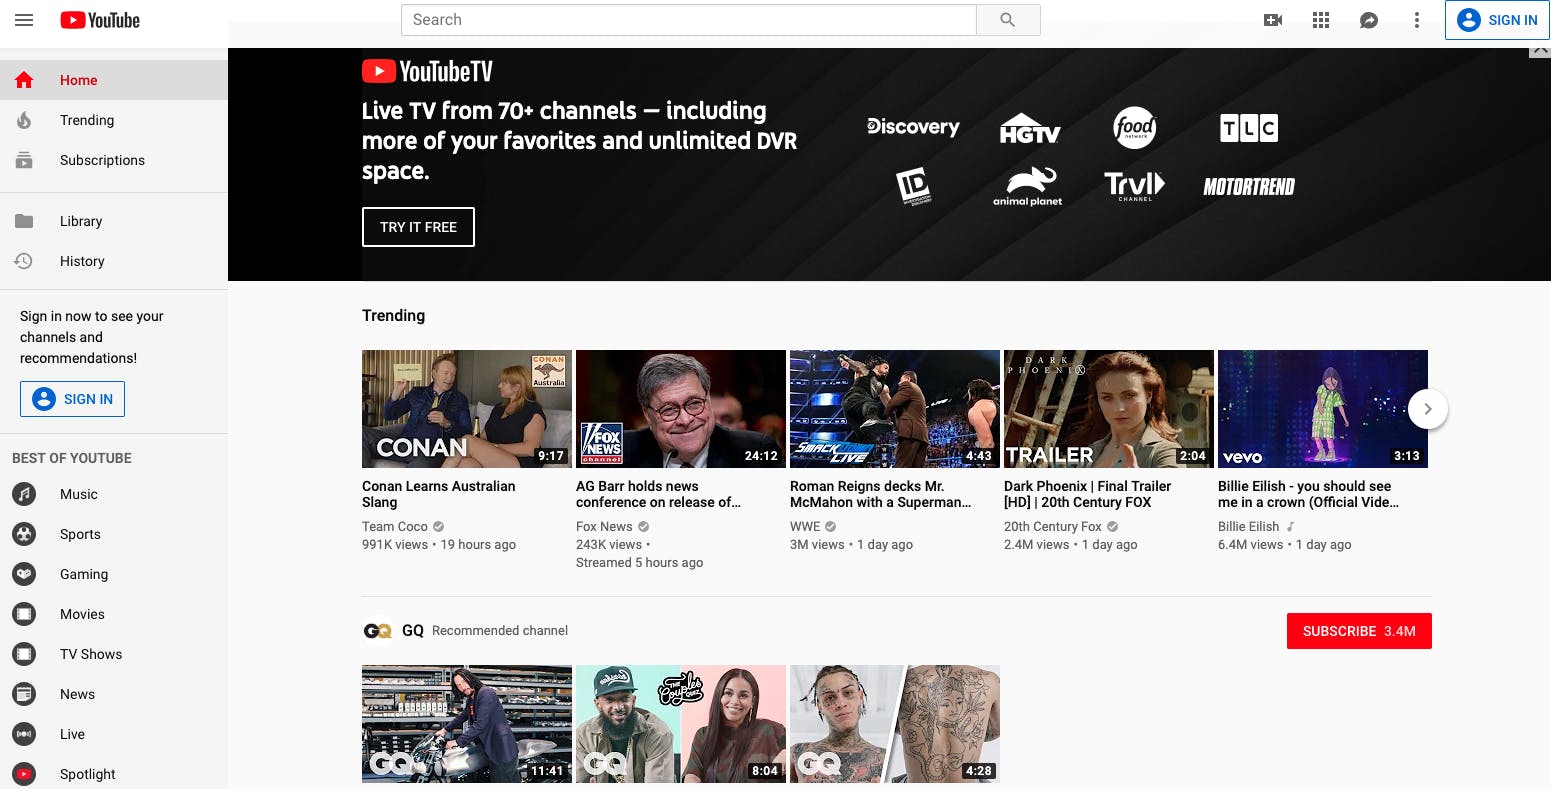The height and width of the screenshot is (789, 1551).
Task: Open title 'Dark Phoenix | Final Trailer'
Action: point(1087,494)
